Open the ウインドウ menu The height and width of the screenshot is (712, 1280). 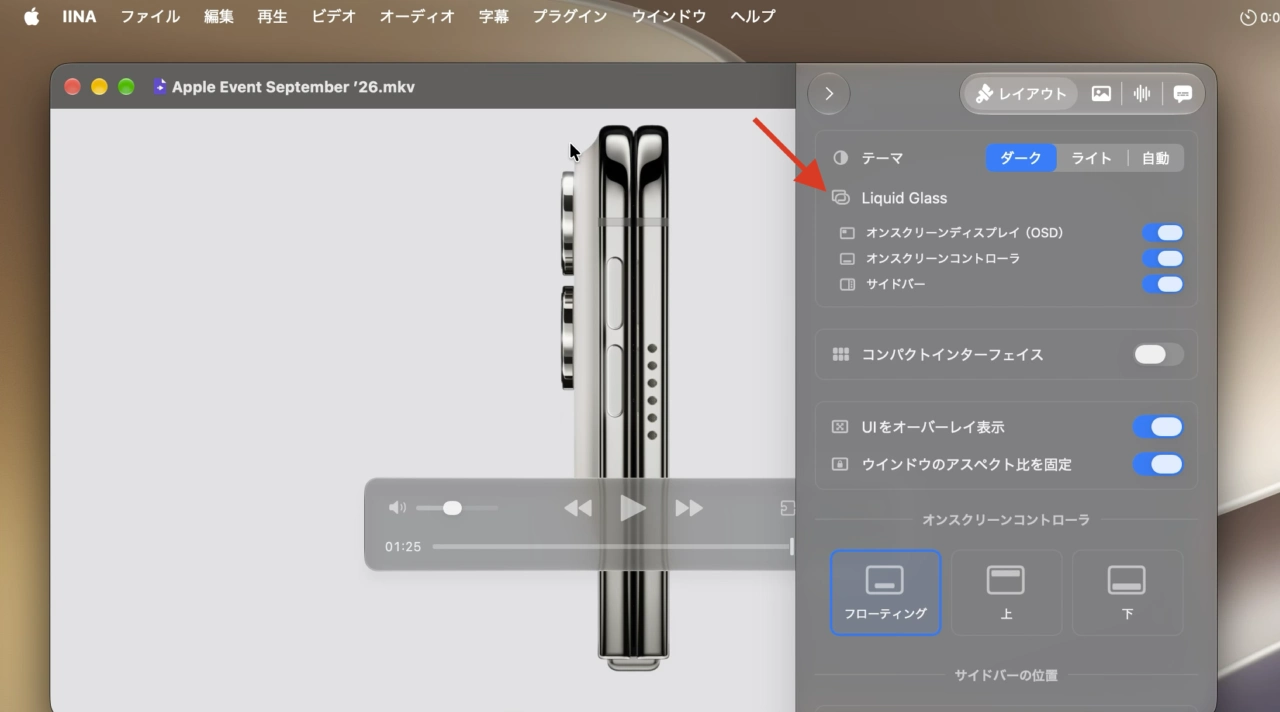click(x=669, y=17)
